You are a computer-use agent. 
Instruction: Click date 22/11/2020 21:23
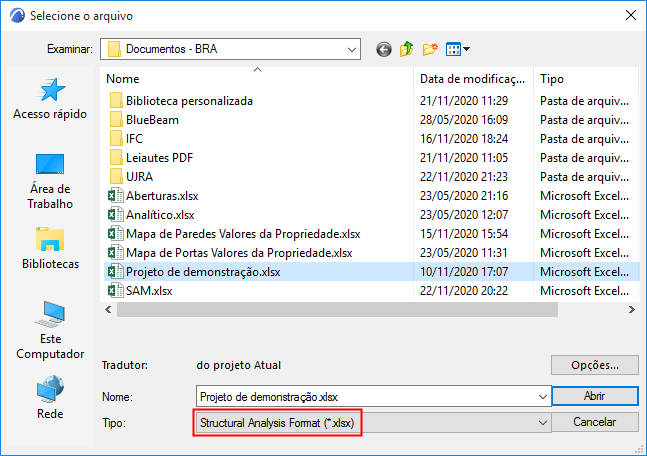pos(464,177)
